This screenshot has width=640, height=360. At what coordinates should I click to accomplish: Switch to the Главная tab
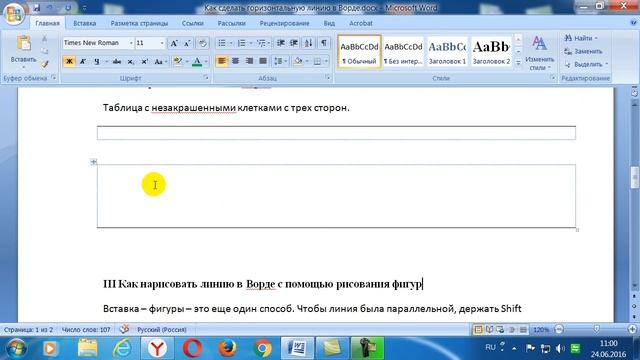coord(47,23)
